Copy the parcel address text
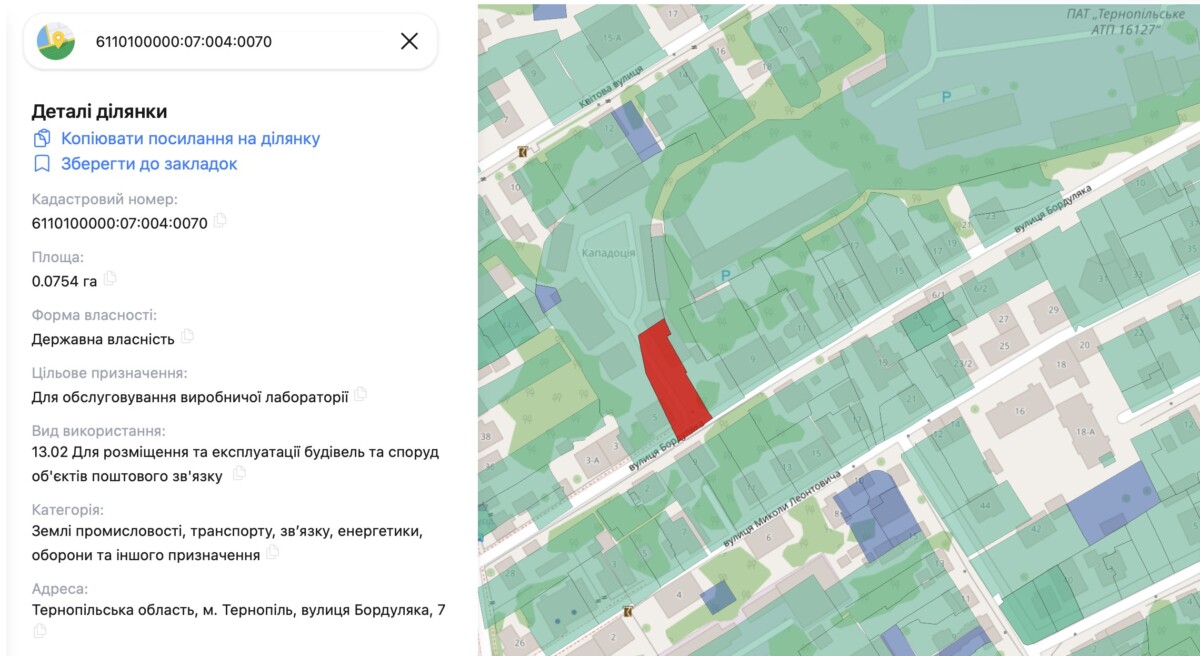This screenshot has height=656, width=1200. [x=40, y=630]
